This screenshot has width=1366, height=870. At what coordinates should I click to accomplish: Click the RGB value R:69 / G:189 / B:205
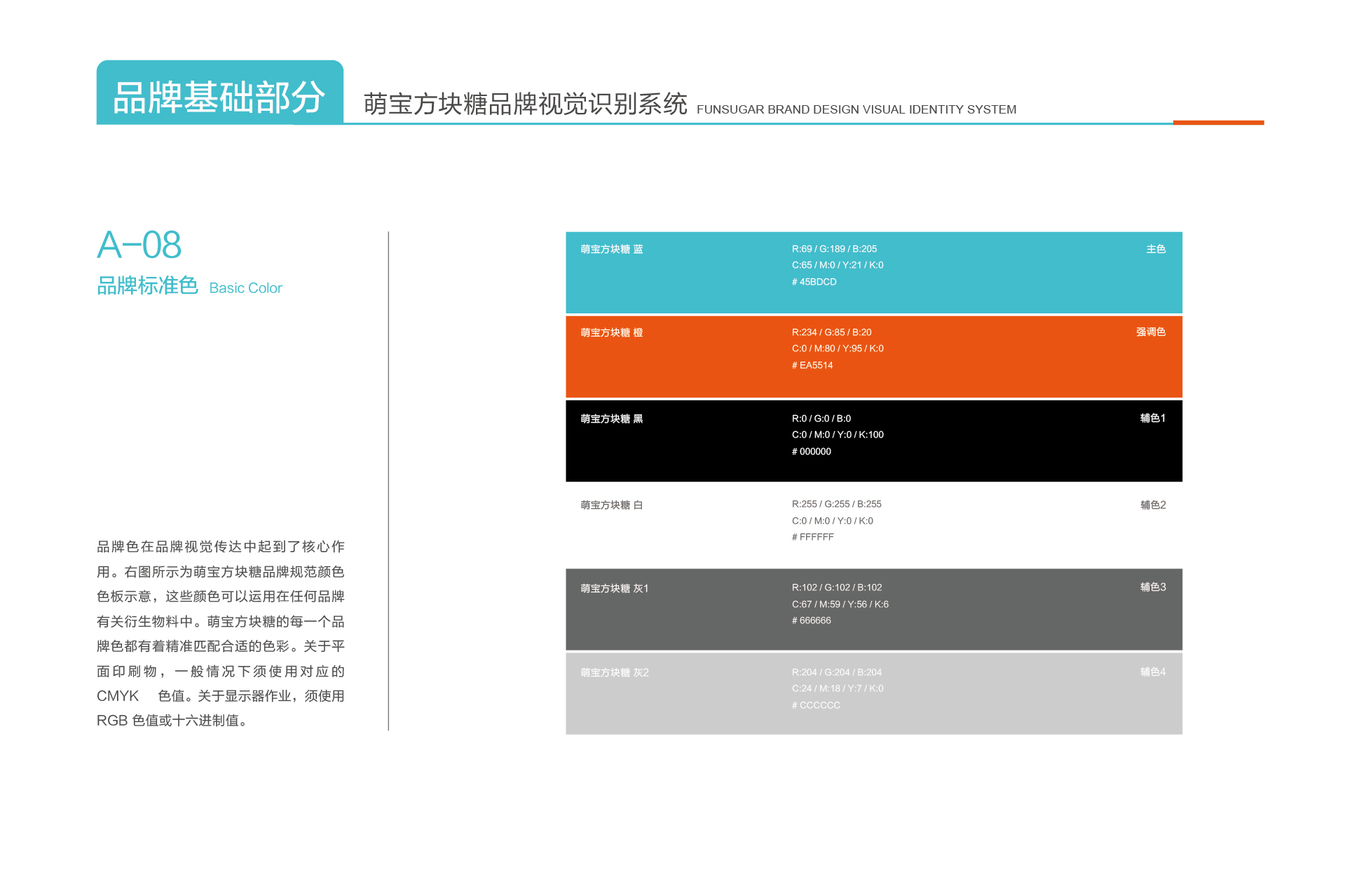click(x=834, y=248)
